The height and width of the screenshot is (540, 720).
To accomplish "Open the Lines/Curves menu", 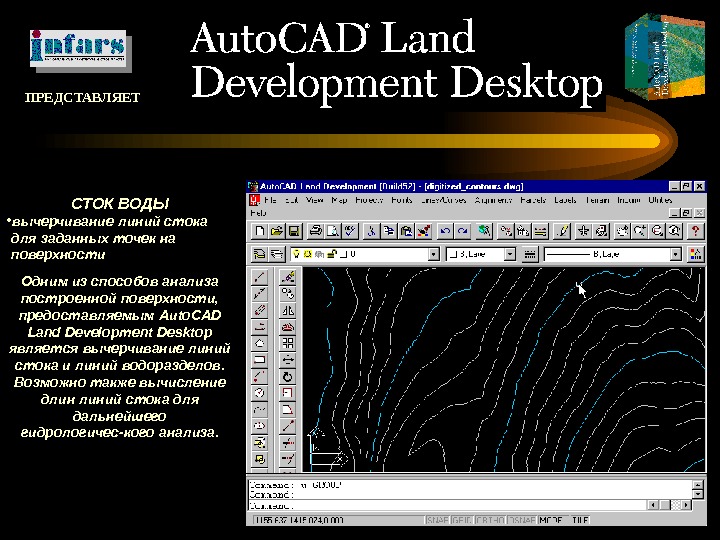I will 443,200.
